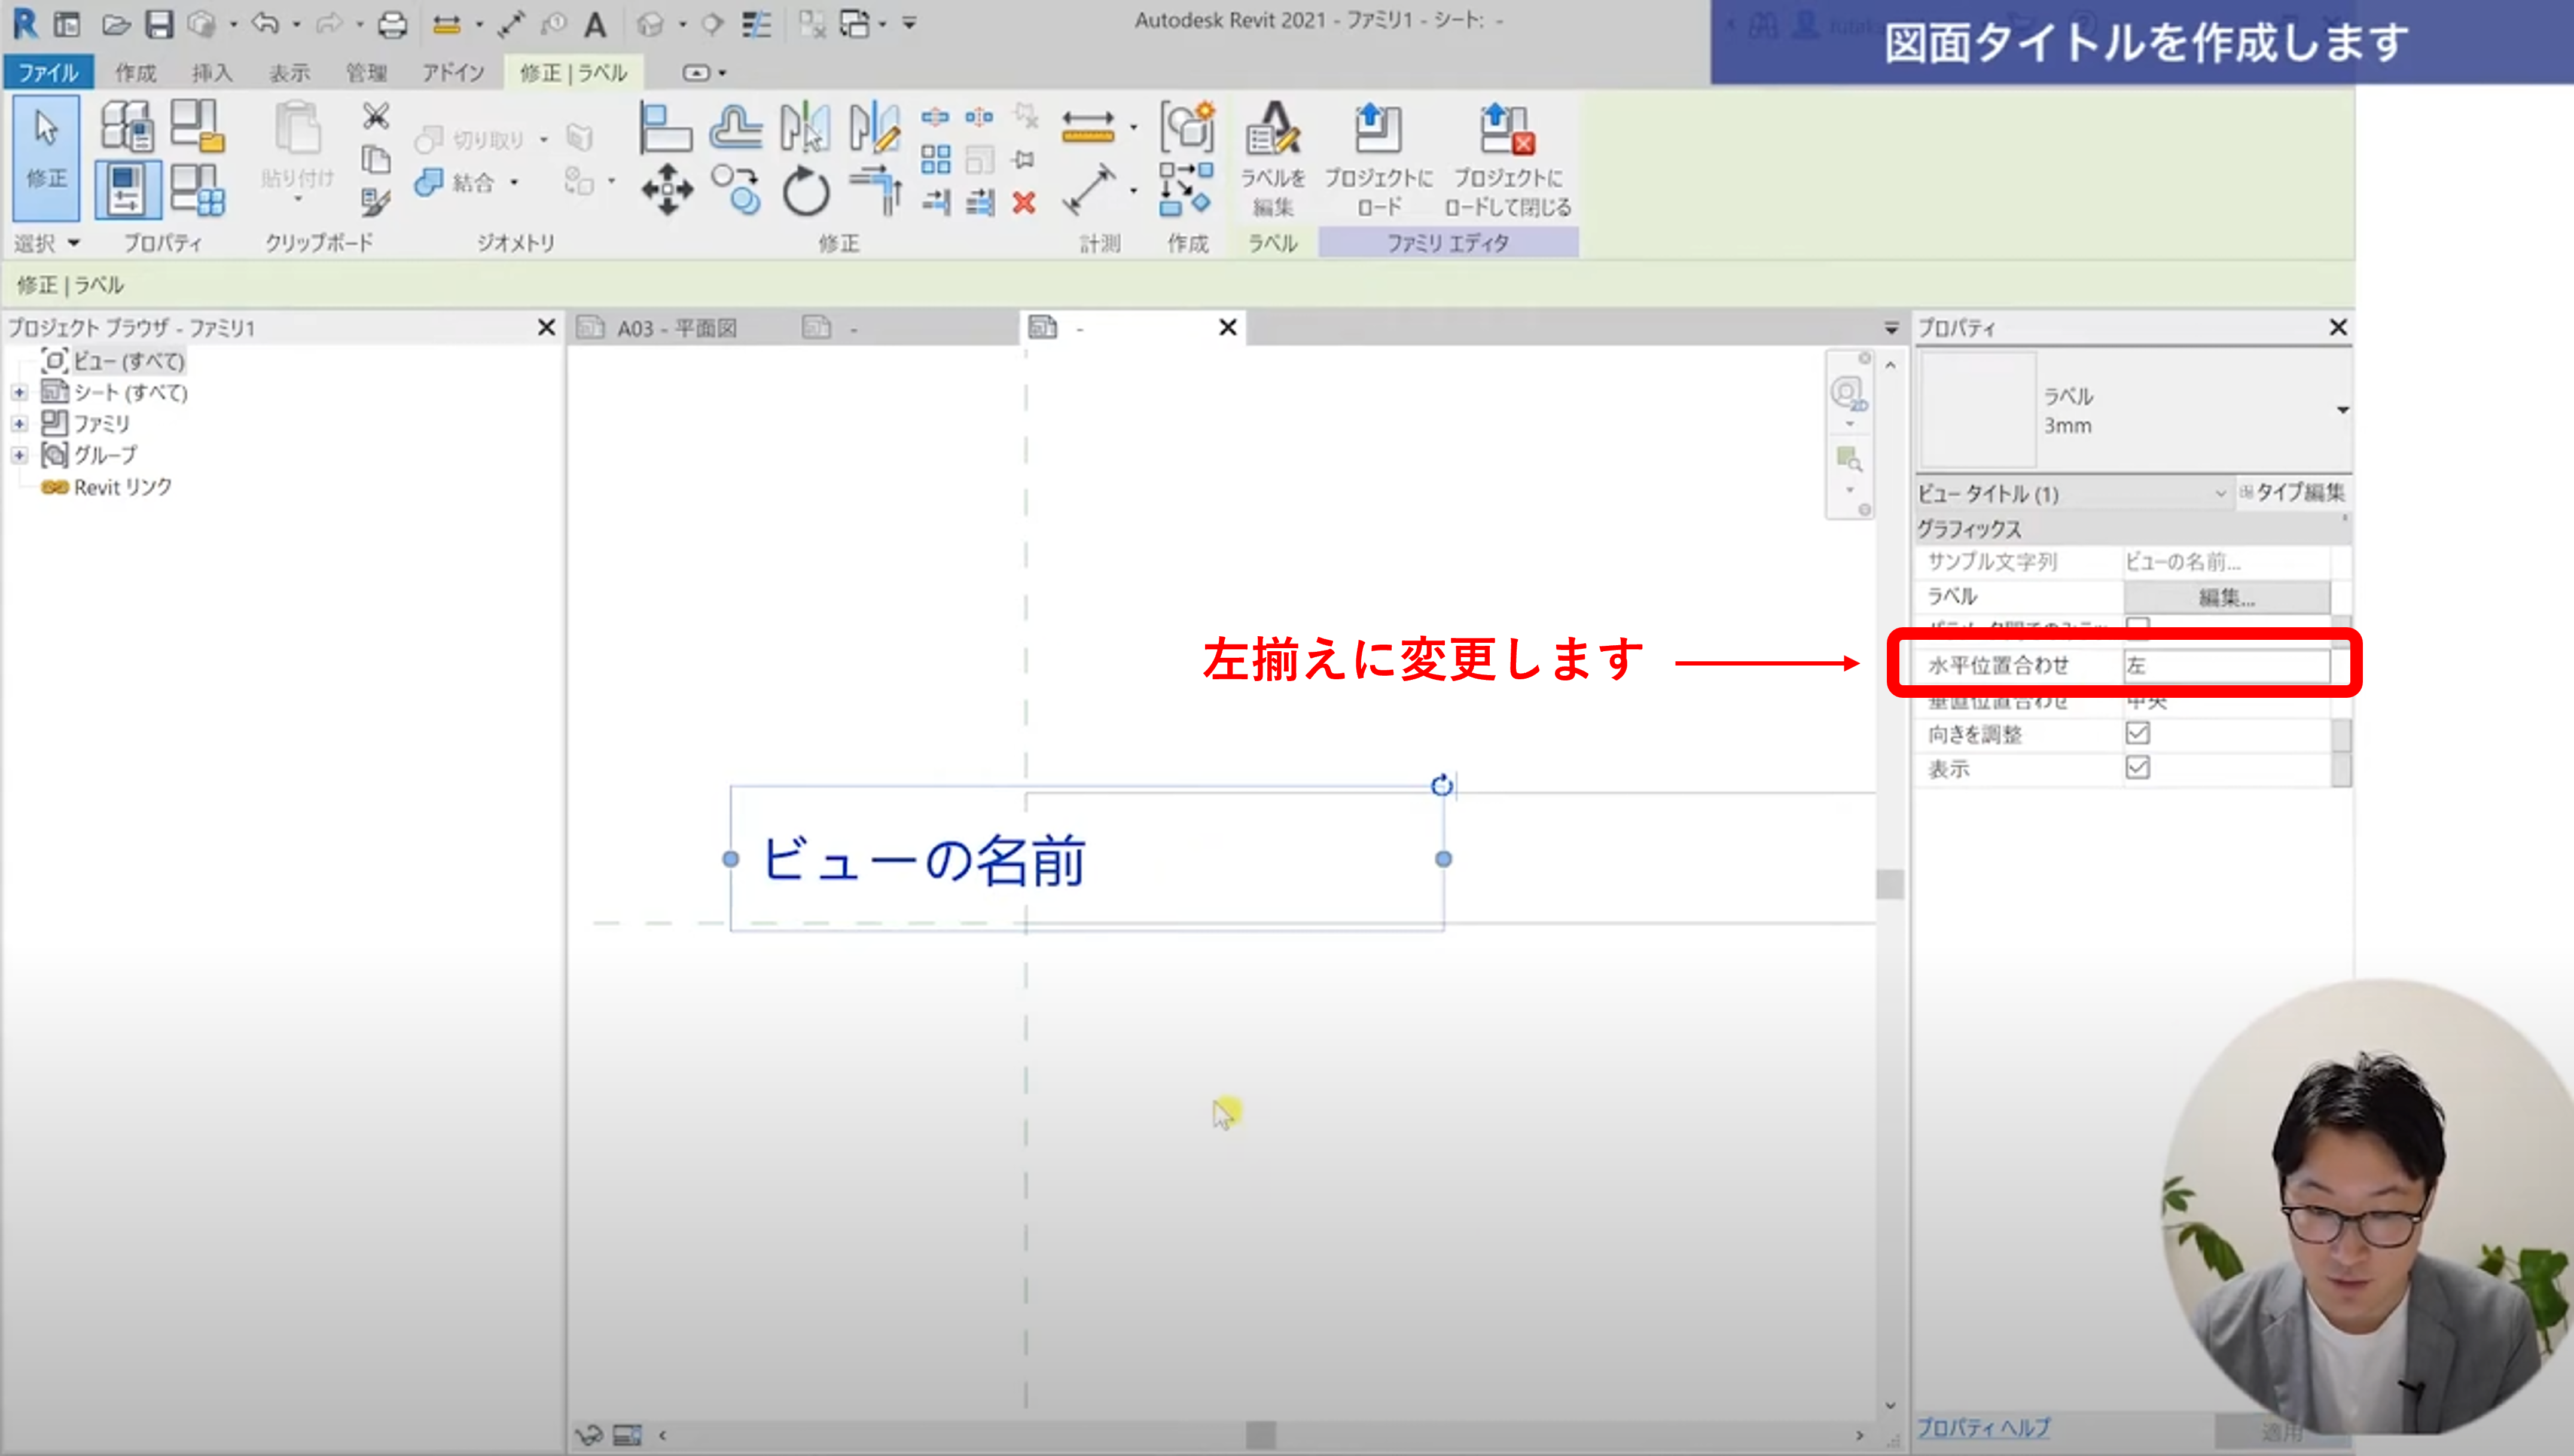Open the プロパティ ヘルプ link

[x=1982, y=1427]
